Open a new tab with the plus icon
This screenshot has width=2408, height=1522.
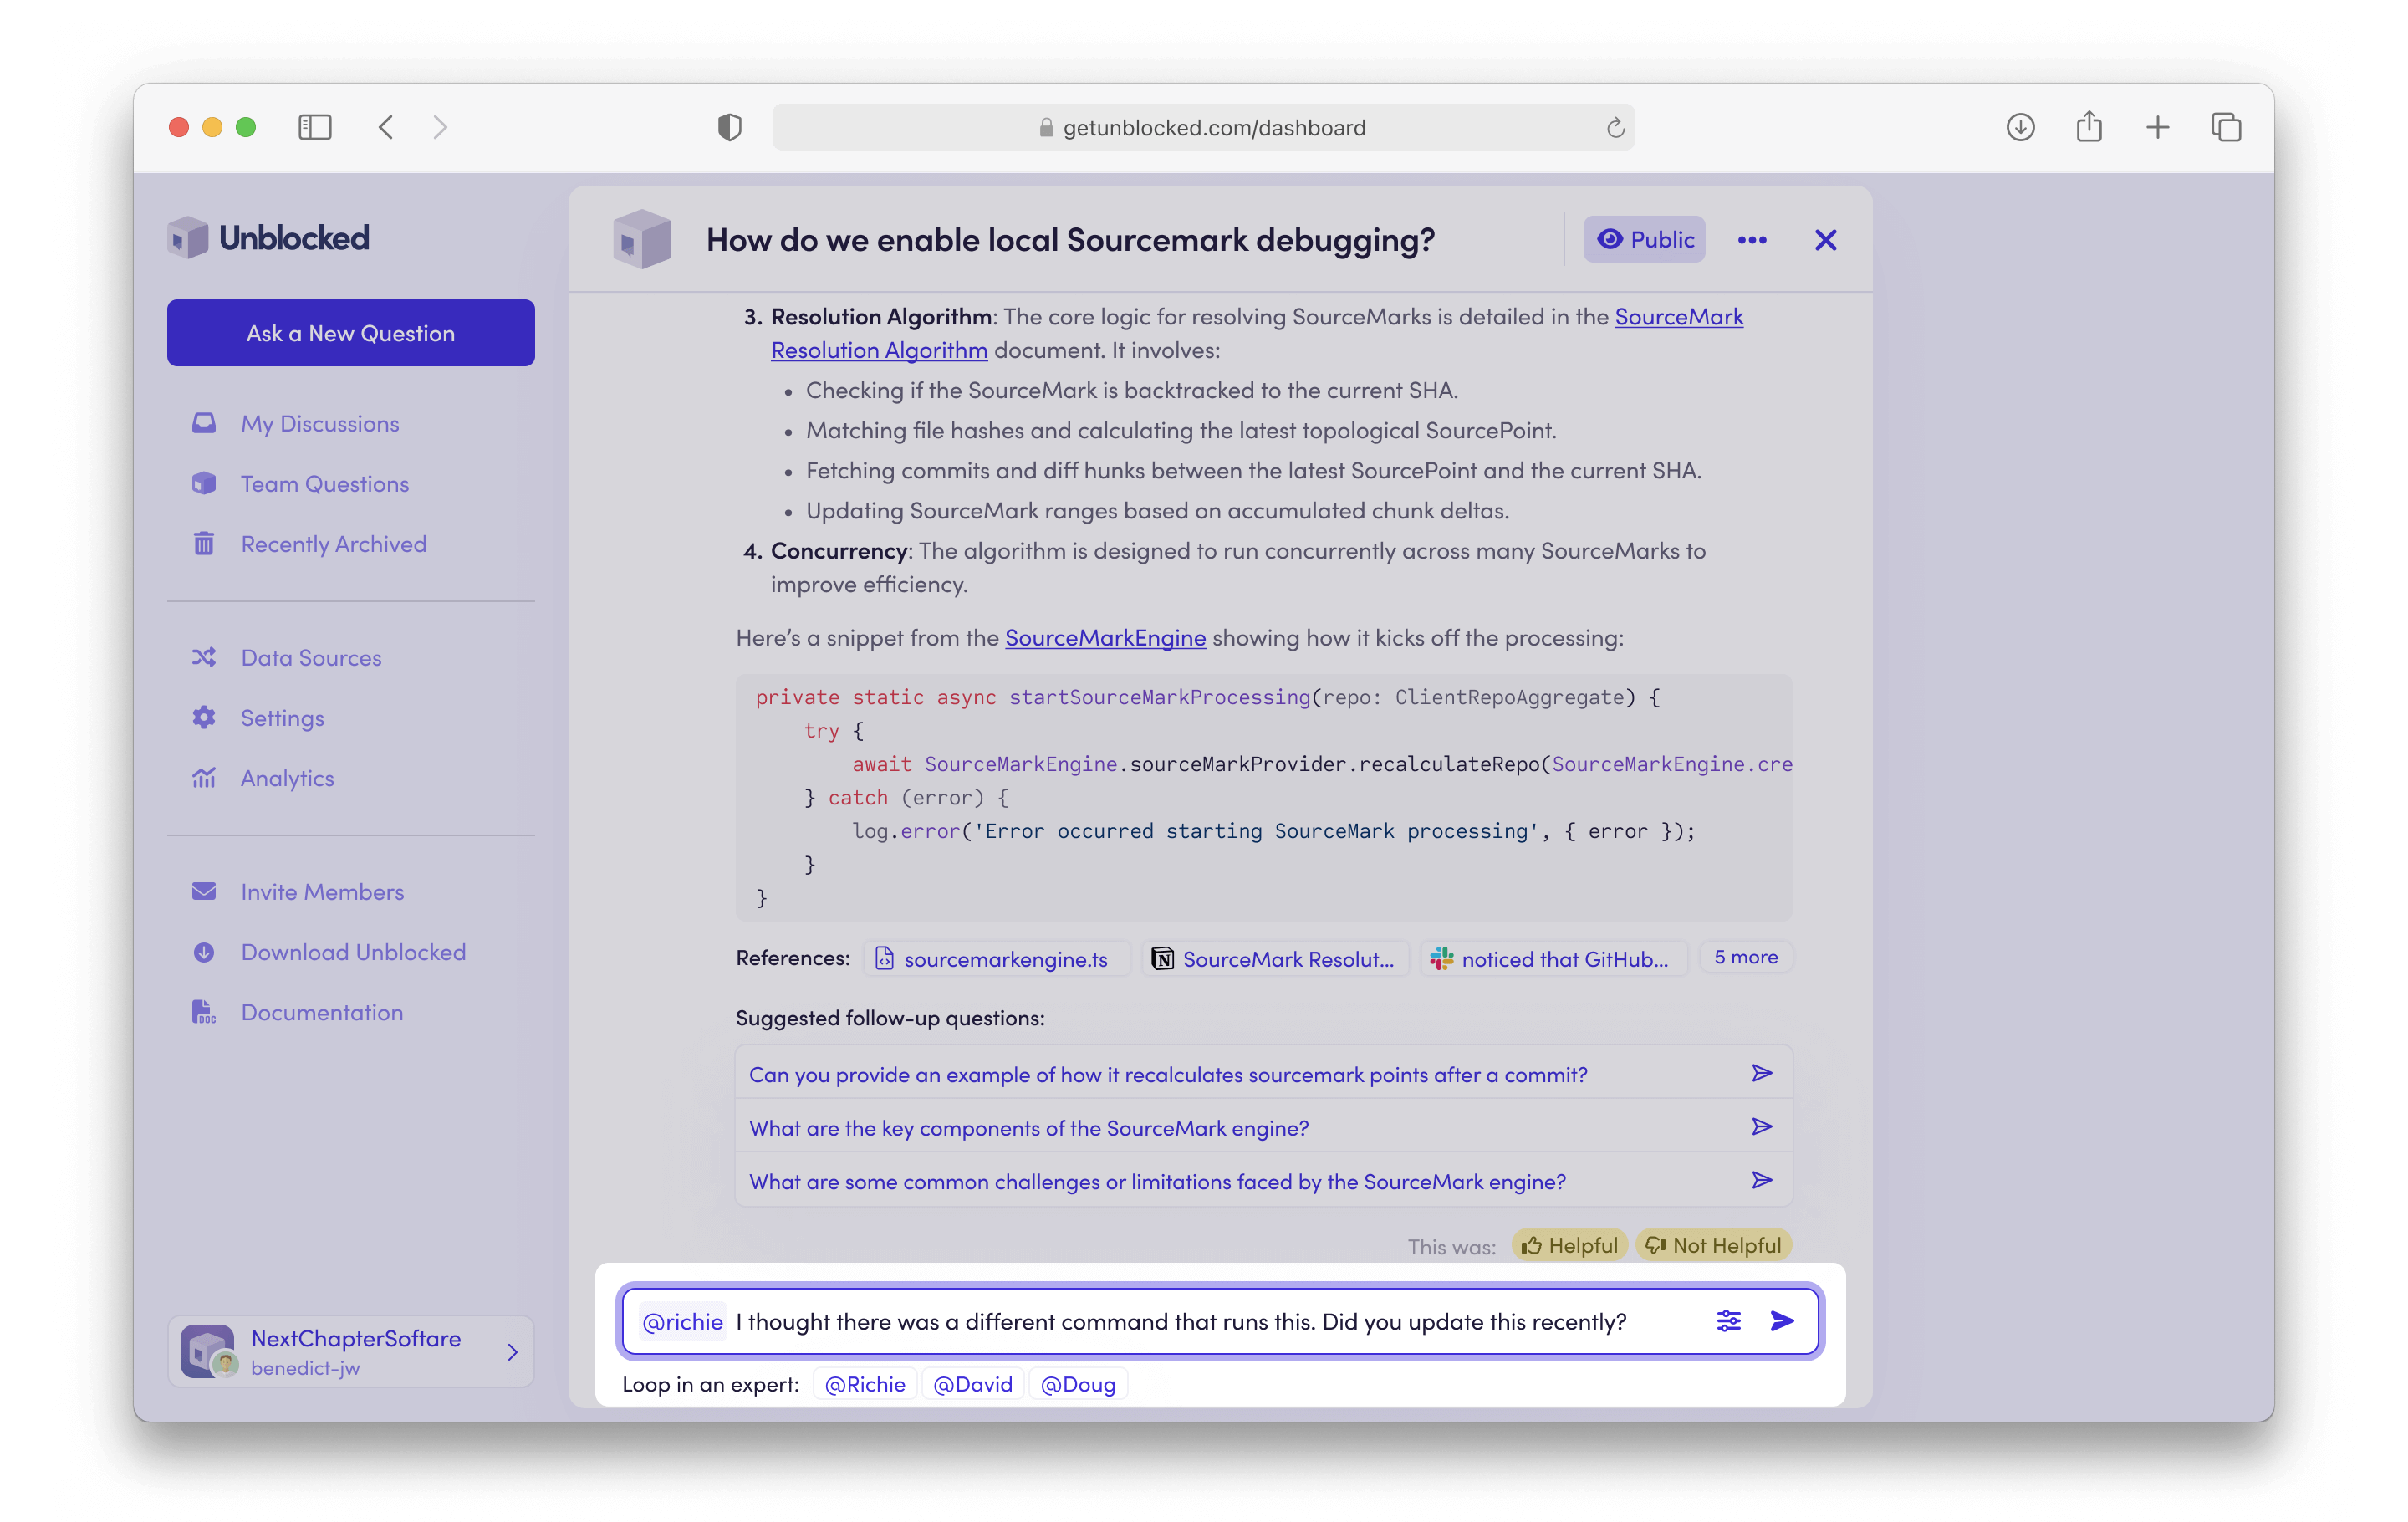[2157, 127]
